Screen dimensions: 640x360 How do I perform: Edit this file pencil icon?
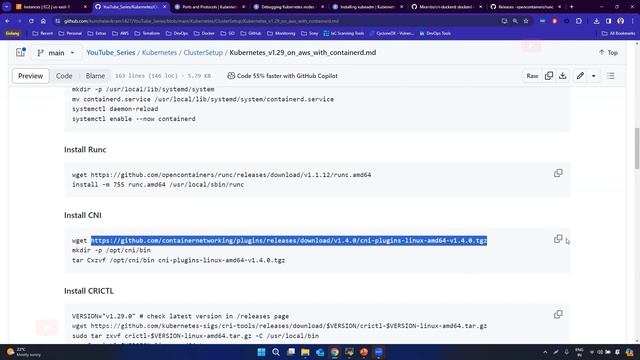click(580, 76)
